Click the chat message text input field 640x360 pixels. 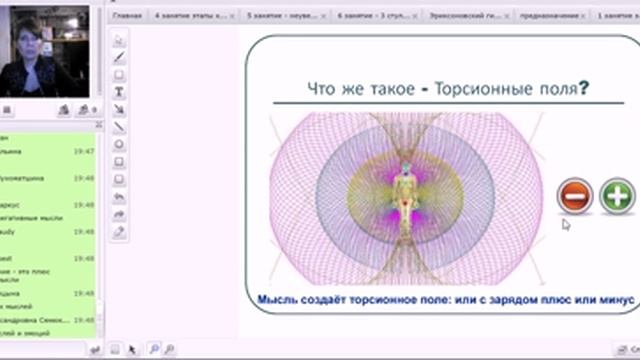(x=42, y=350)
